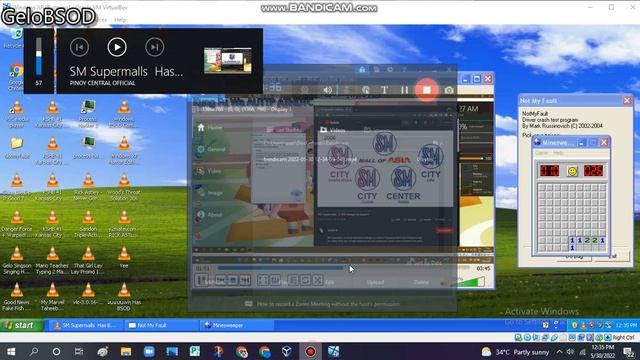Screen dimensions: 640x360
Task: Switch to SM Supermalls taskbar button
Action: 86,325
